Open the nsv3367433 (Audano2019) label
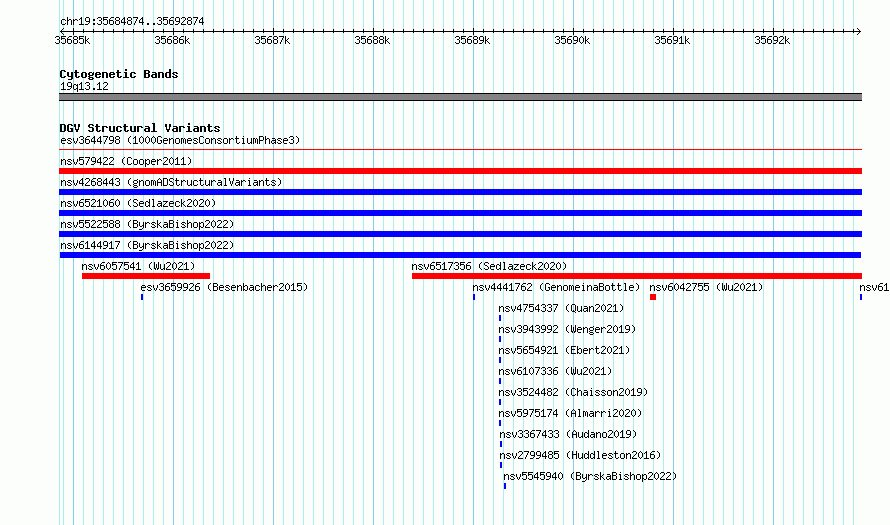This screenshot has width=890, height=525. tap(568, 434)
